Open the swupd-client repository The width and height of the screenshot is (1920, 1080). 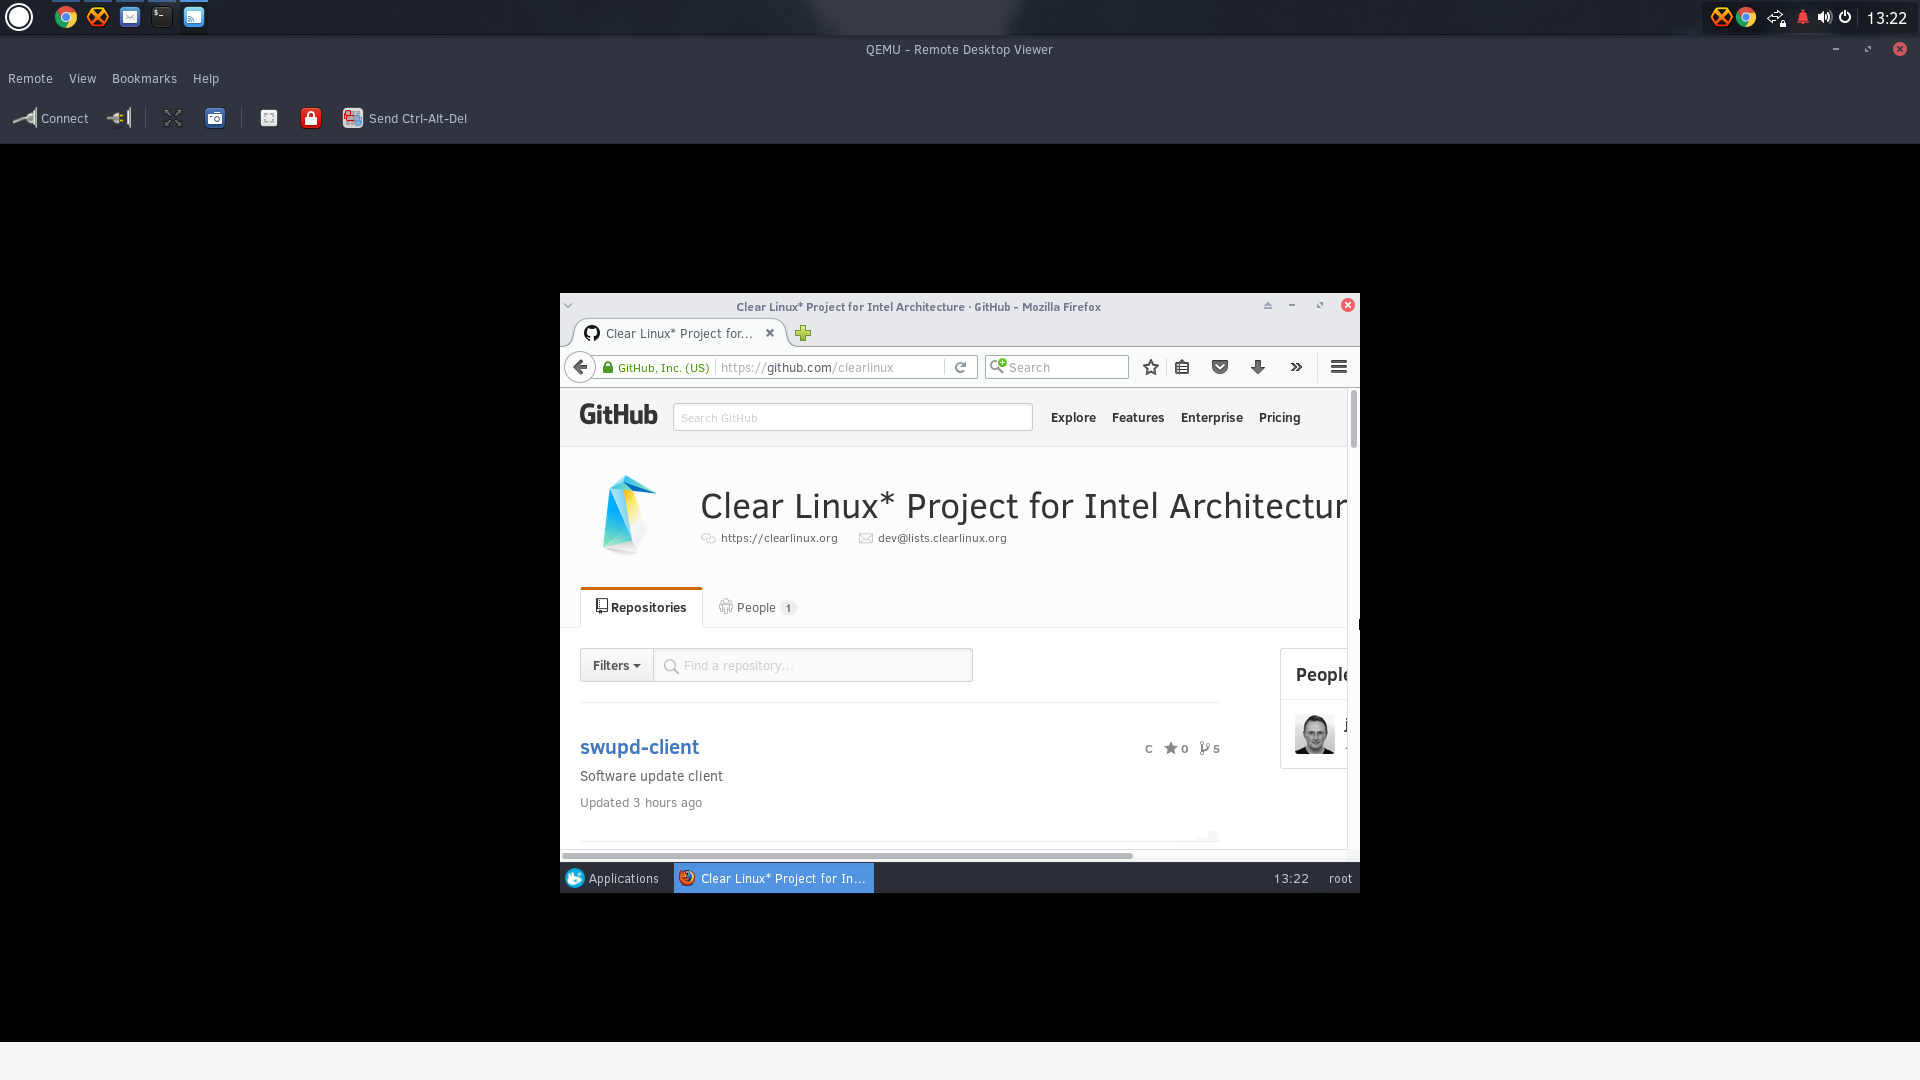pos(639,747)
